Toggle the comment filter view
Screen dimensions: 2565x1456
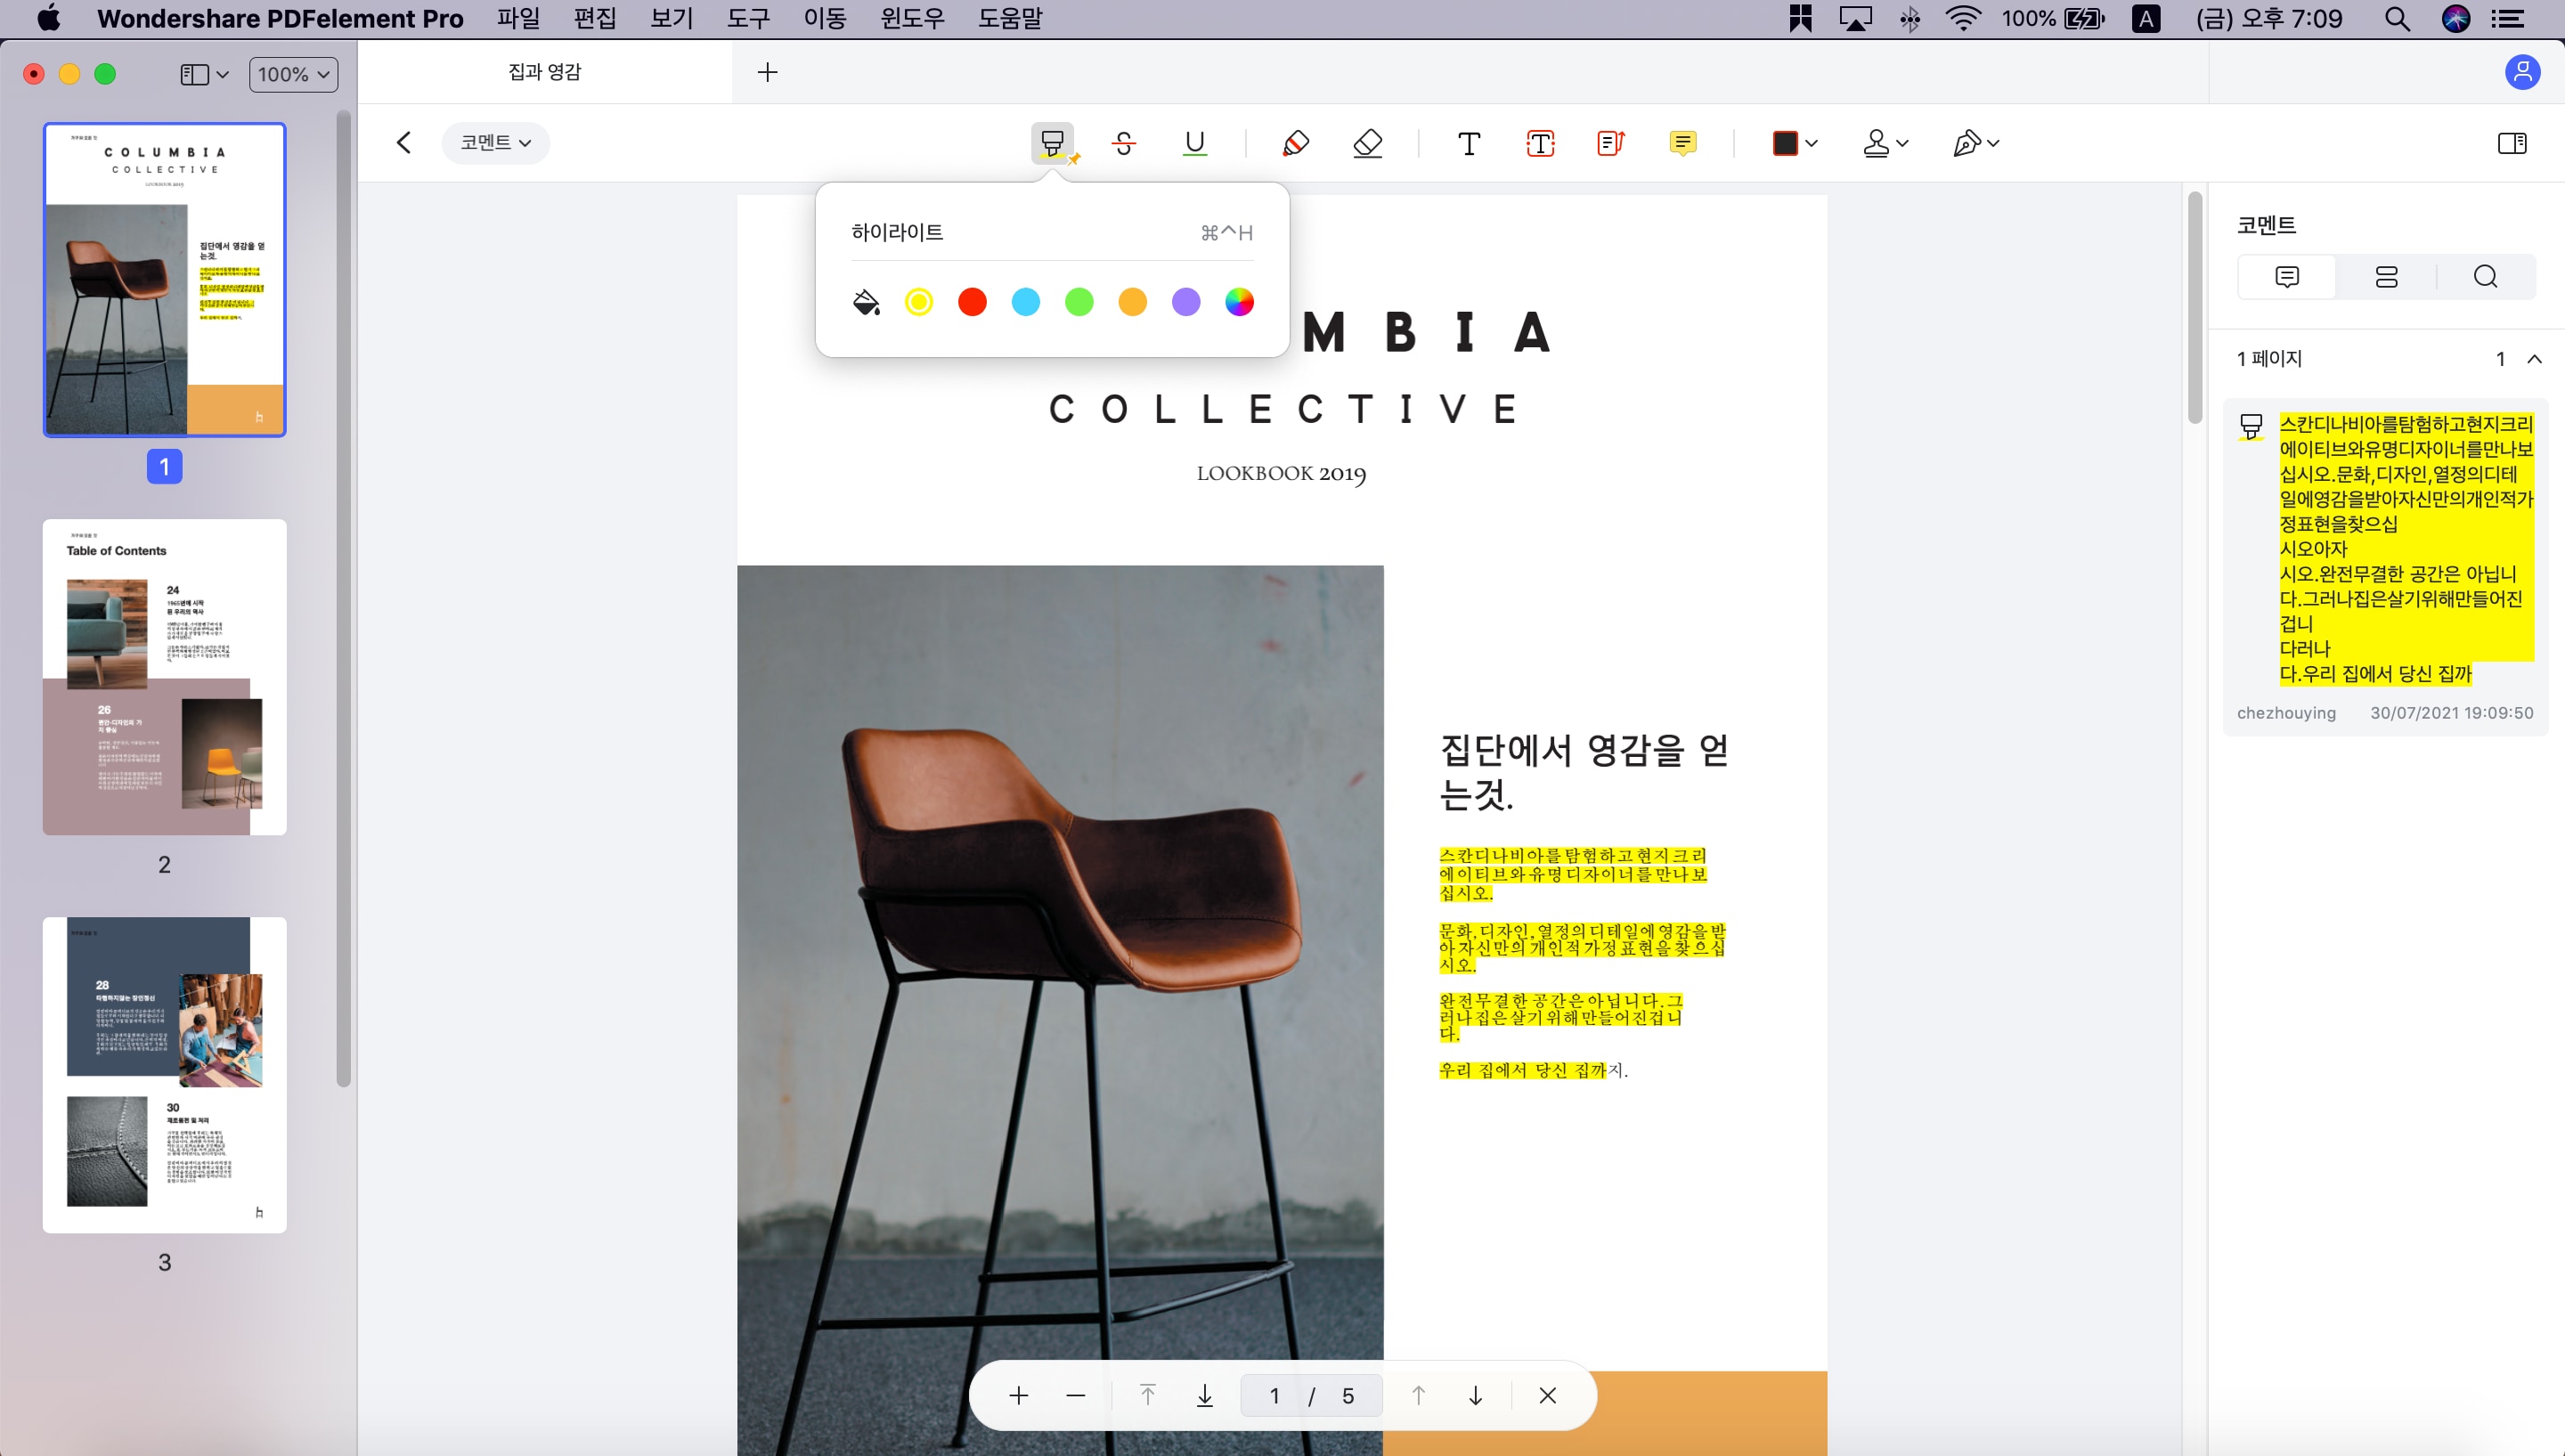point(2385,276)
